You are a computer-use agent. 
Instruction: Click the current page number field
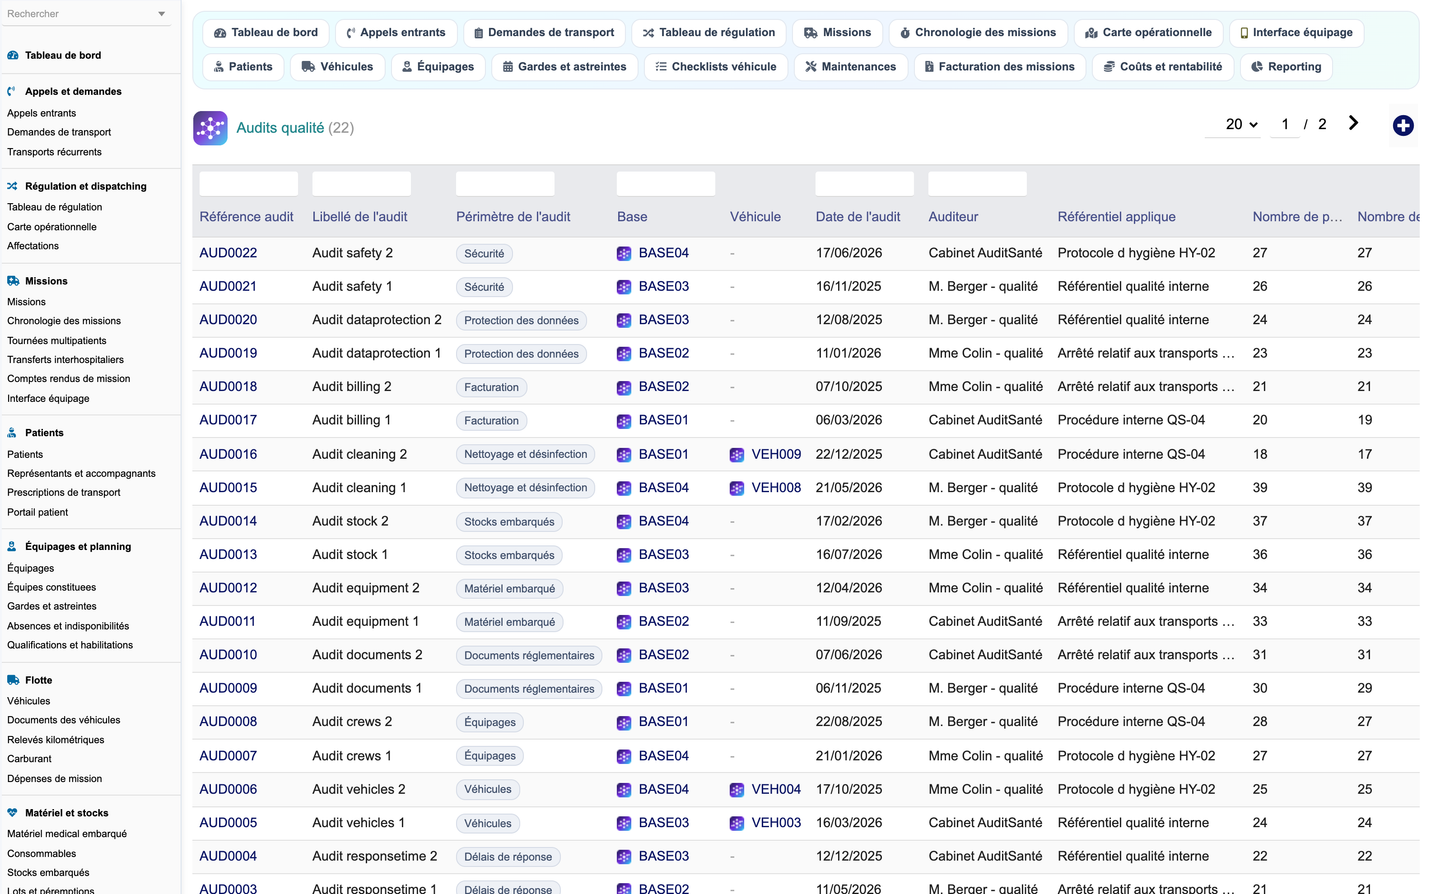[x=1285, y=124]
